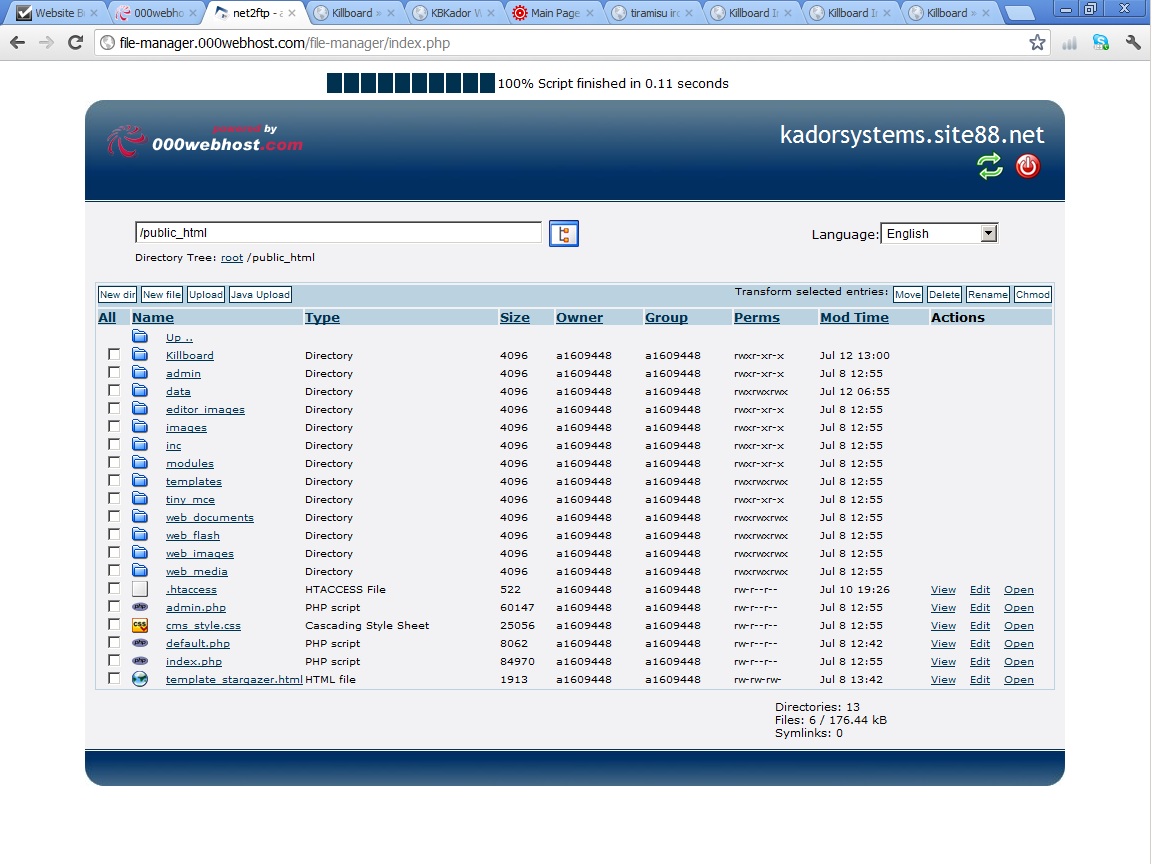The height and width of the screenshot is (864, 1152).
Task: Click the admin folder icon
Action: tap(140, 372)
